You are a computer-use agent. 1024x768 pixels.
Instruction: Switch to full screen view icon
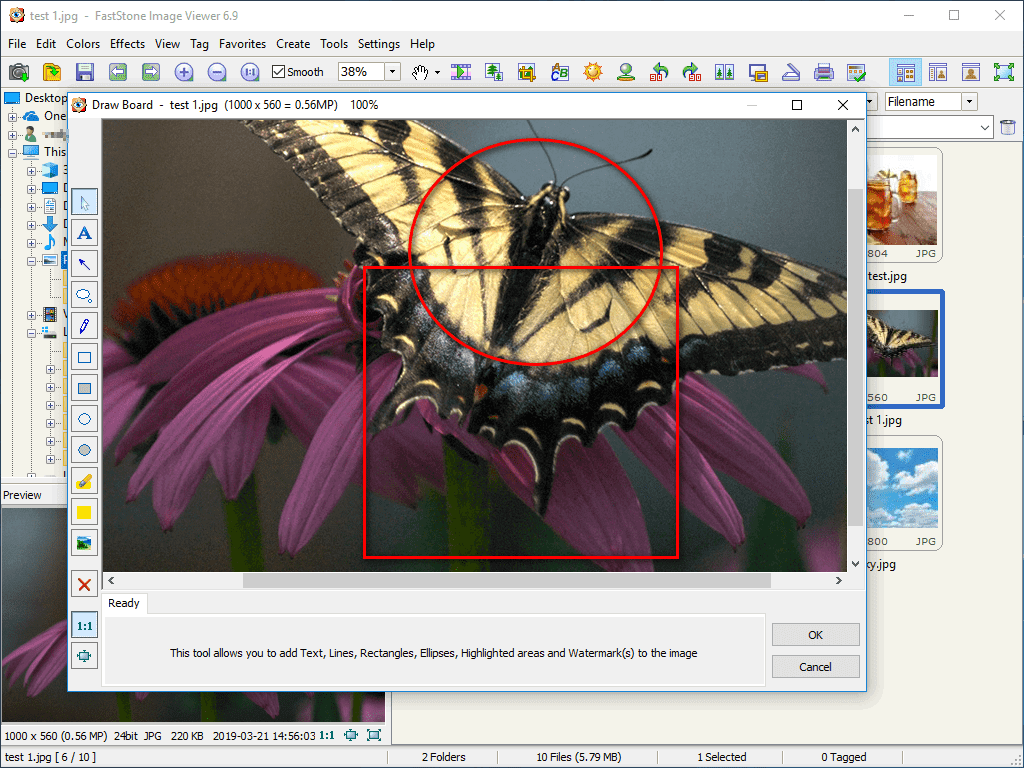tap(1003, 72)
